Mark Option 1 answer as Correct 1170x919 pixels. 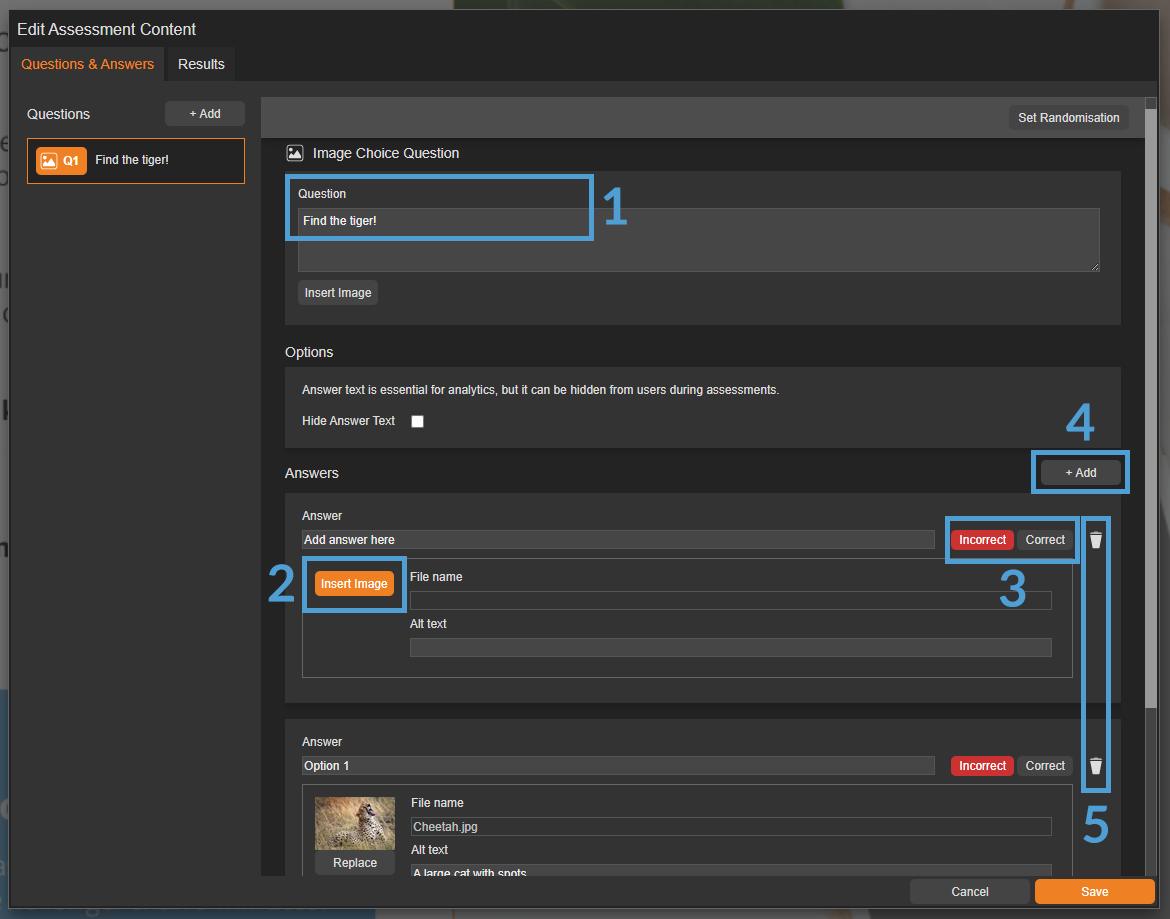pyautogui.click(x=1045, y=766)
